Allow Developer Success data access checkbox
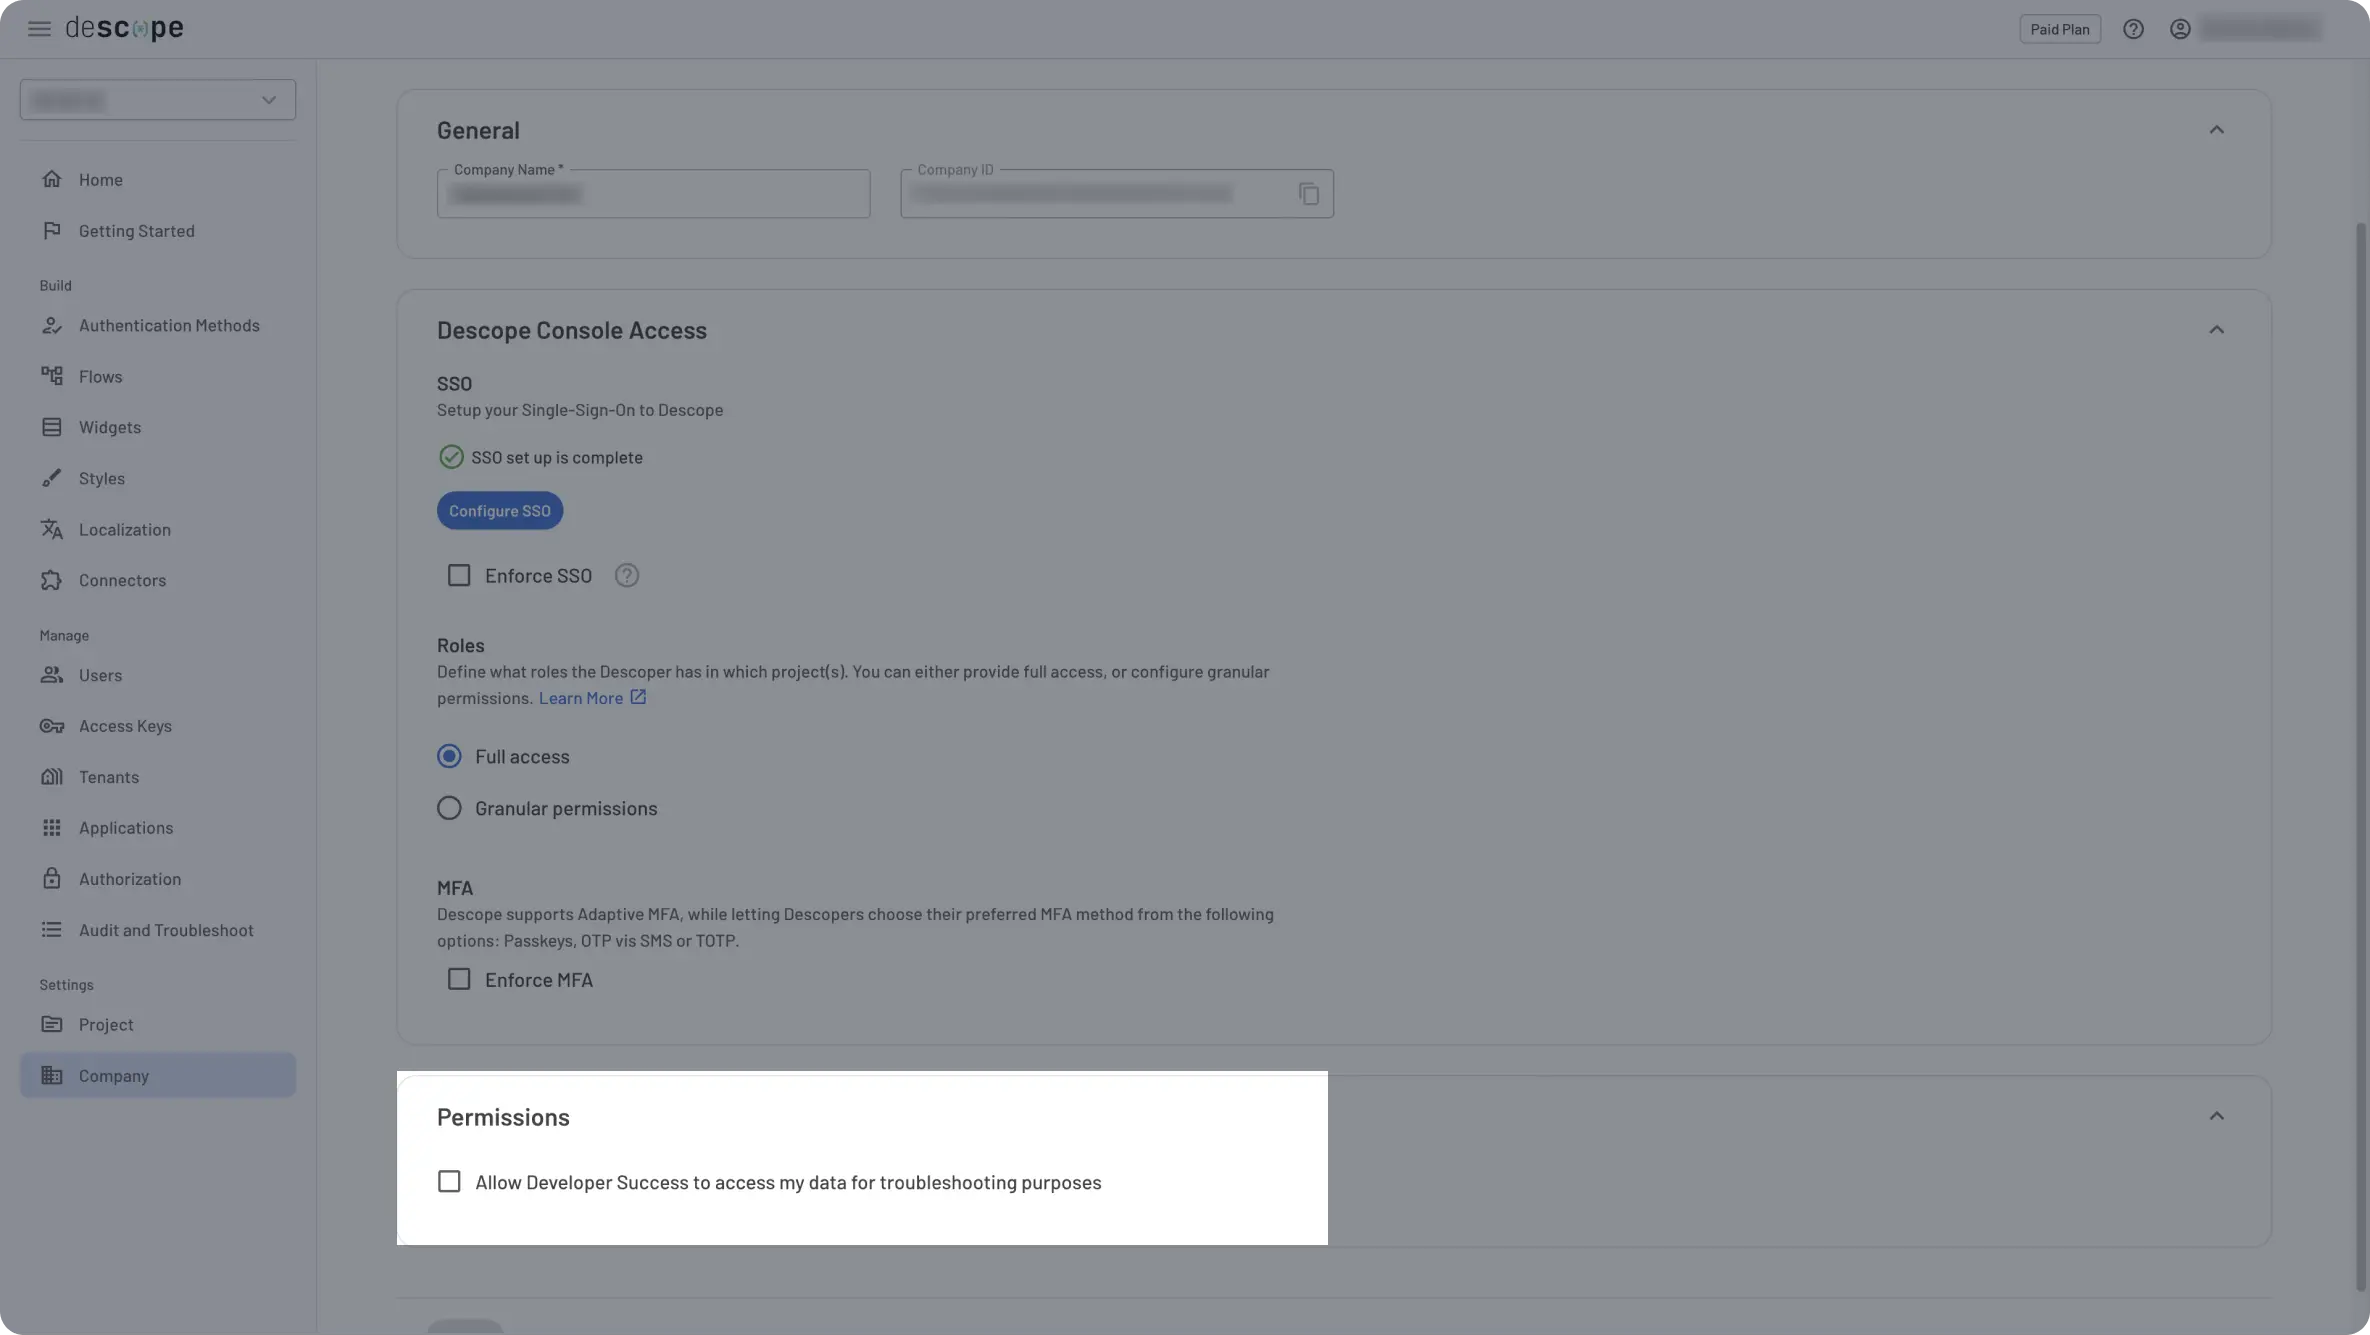Viewport: 2370px width, 1335px height. coord(449,1182)
